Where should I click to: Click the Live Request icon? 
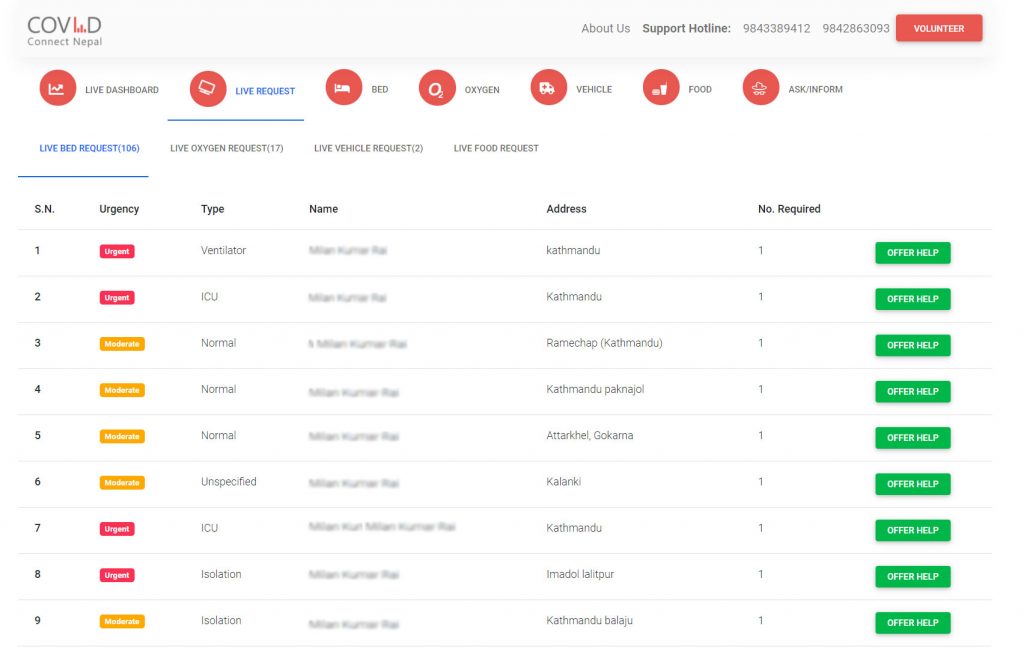(208, 89)
